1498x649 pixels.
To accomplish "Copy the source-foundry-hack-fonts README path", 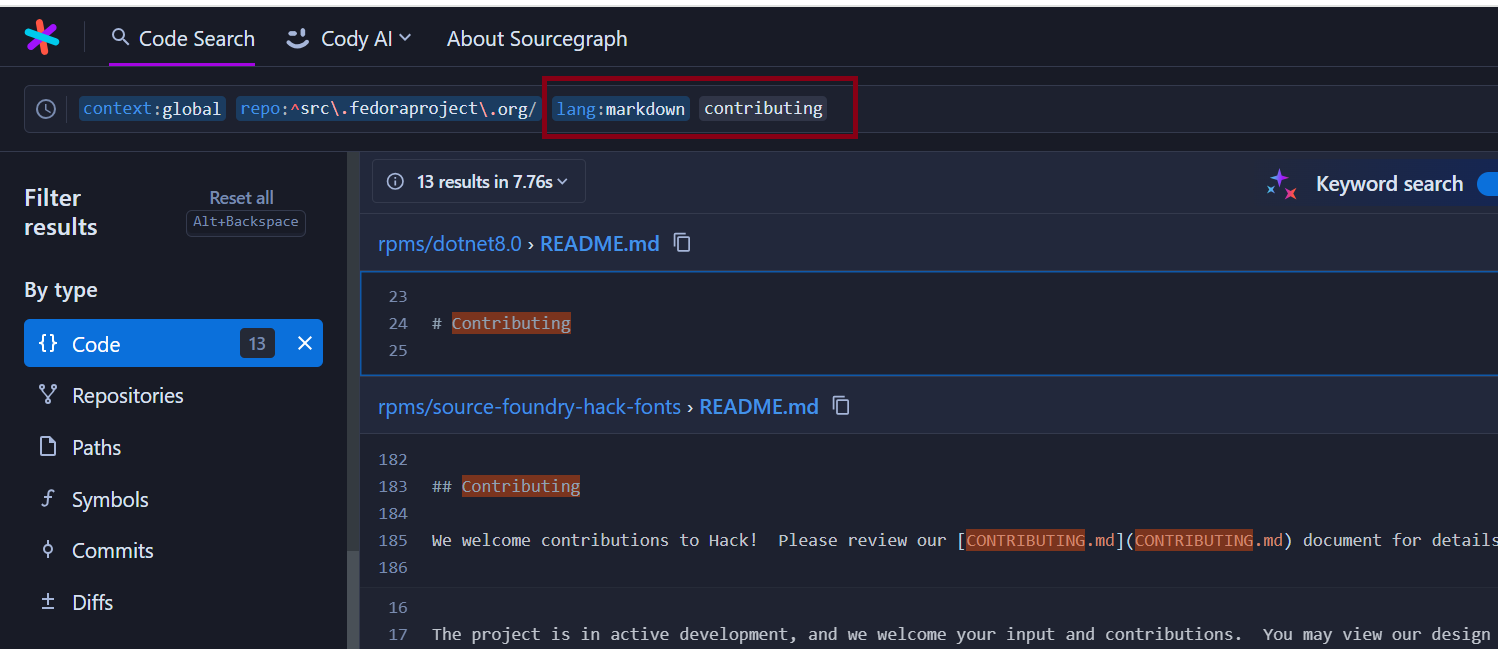I will point(840,406).
